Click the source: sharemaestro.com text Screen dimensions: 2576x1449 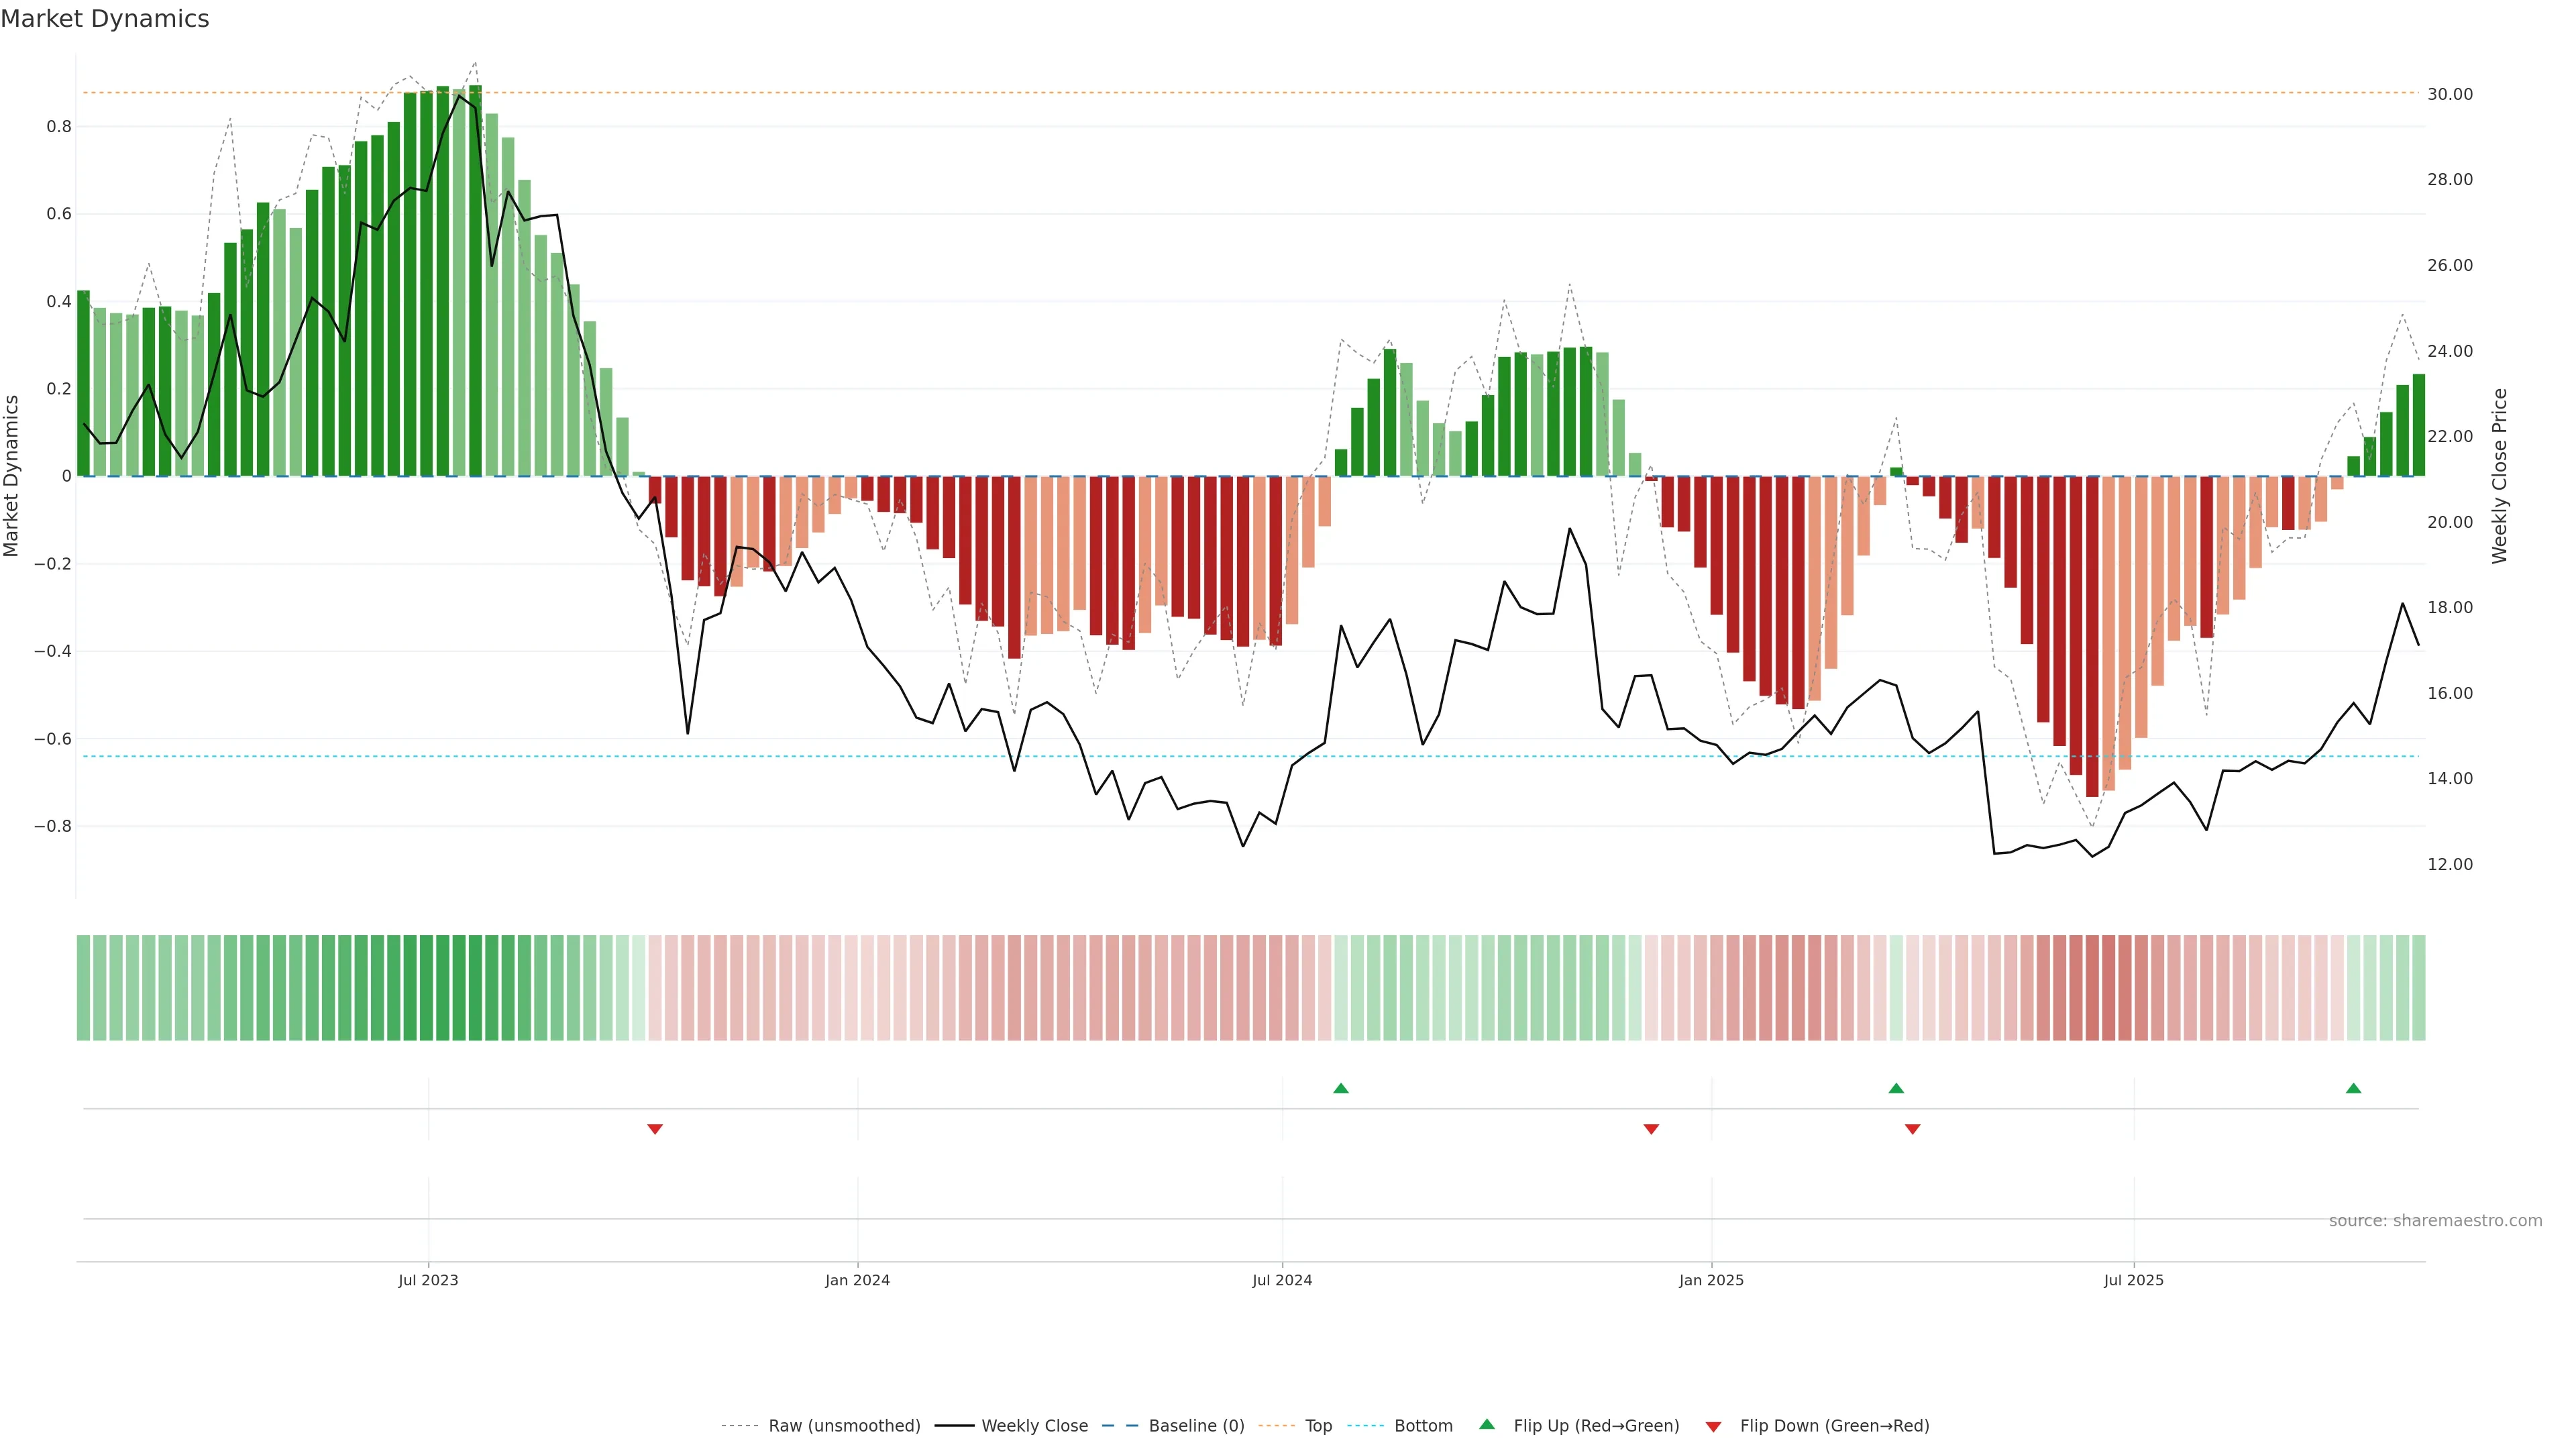pyautogui.click(x=2435, y=1221)
